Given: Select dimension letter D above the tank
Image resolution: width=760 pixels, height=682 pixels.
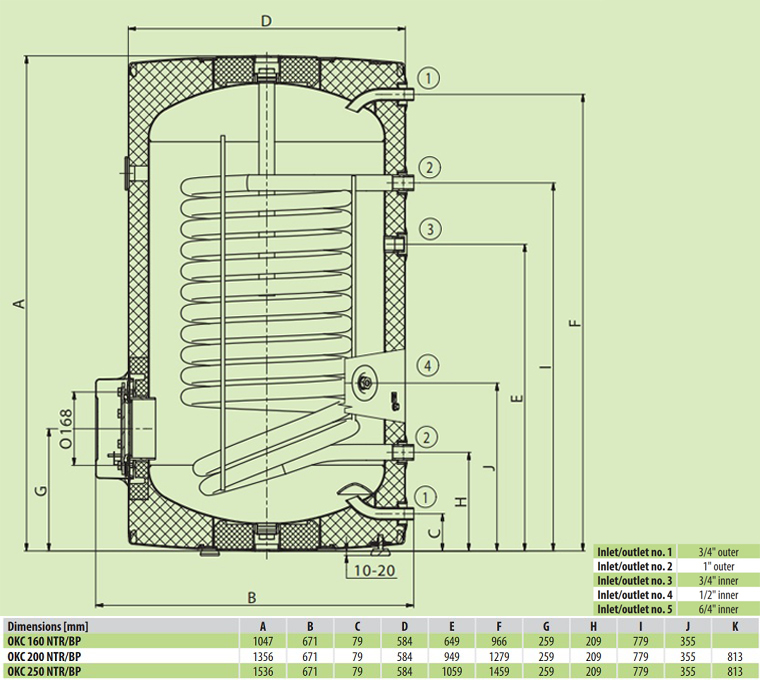Looking at the screenshot, I should click(265, 20).
